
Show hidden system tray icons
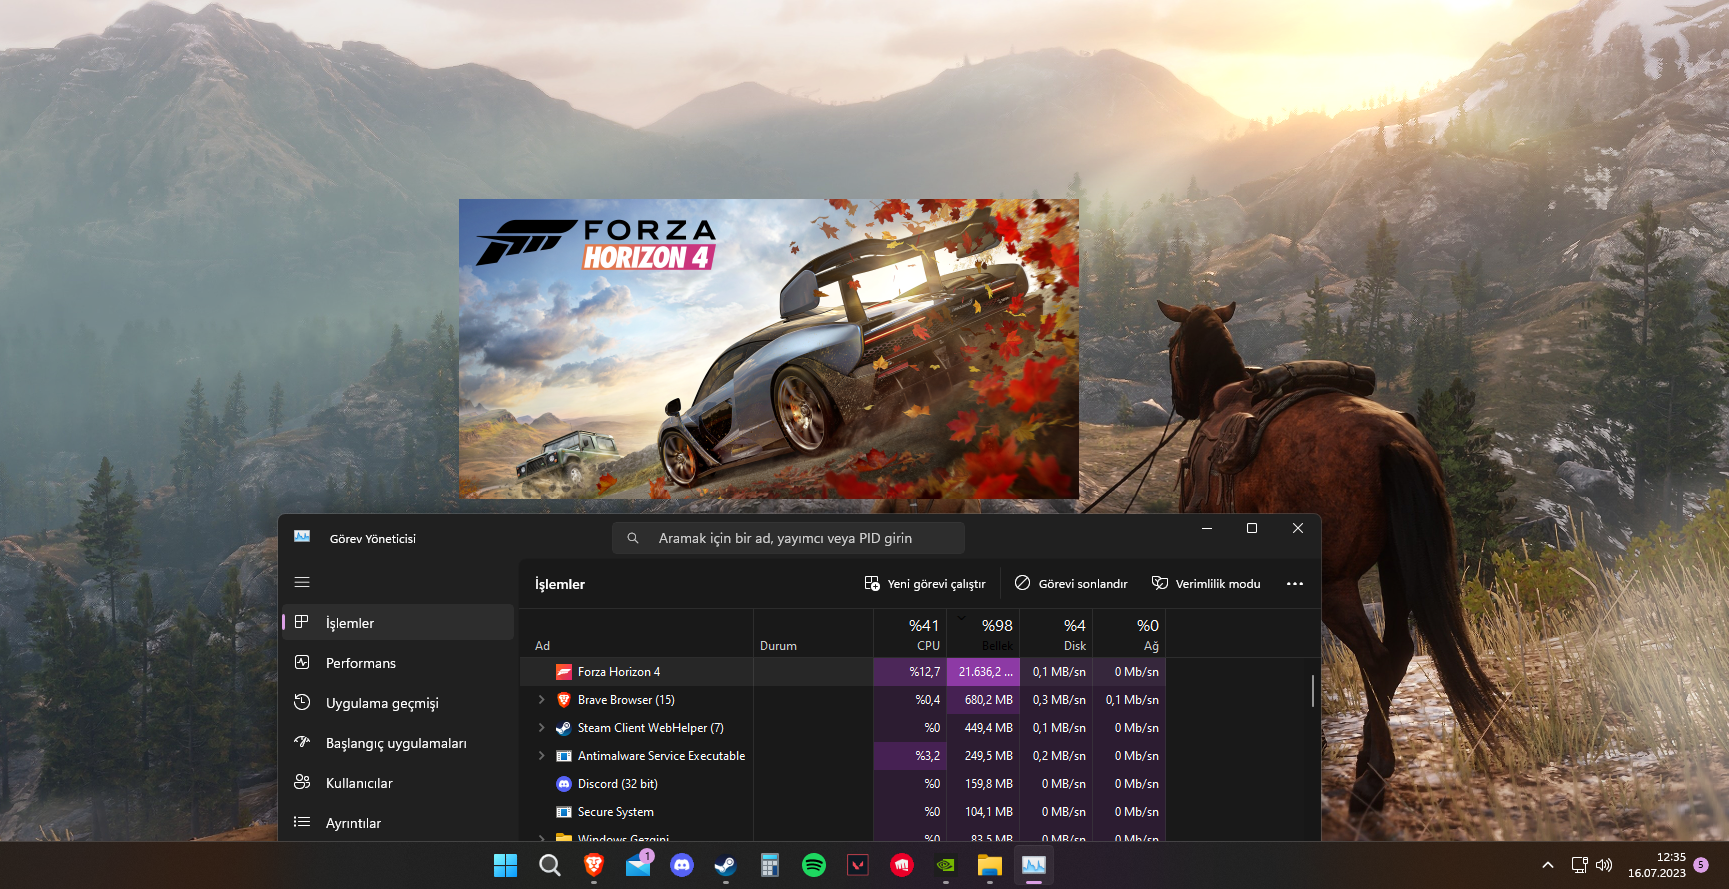(1548, 865)
